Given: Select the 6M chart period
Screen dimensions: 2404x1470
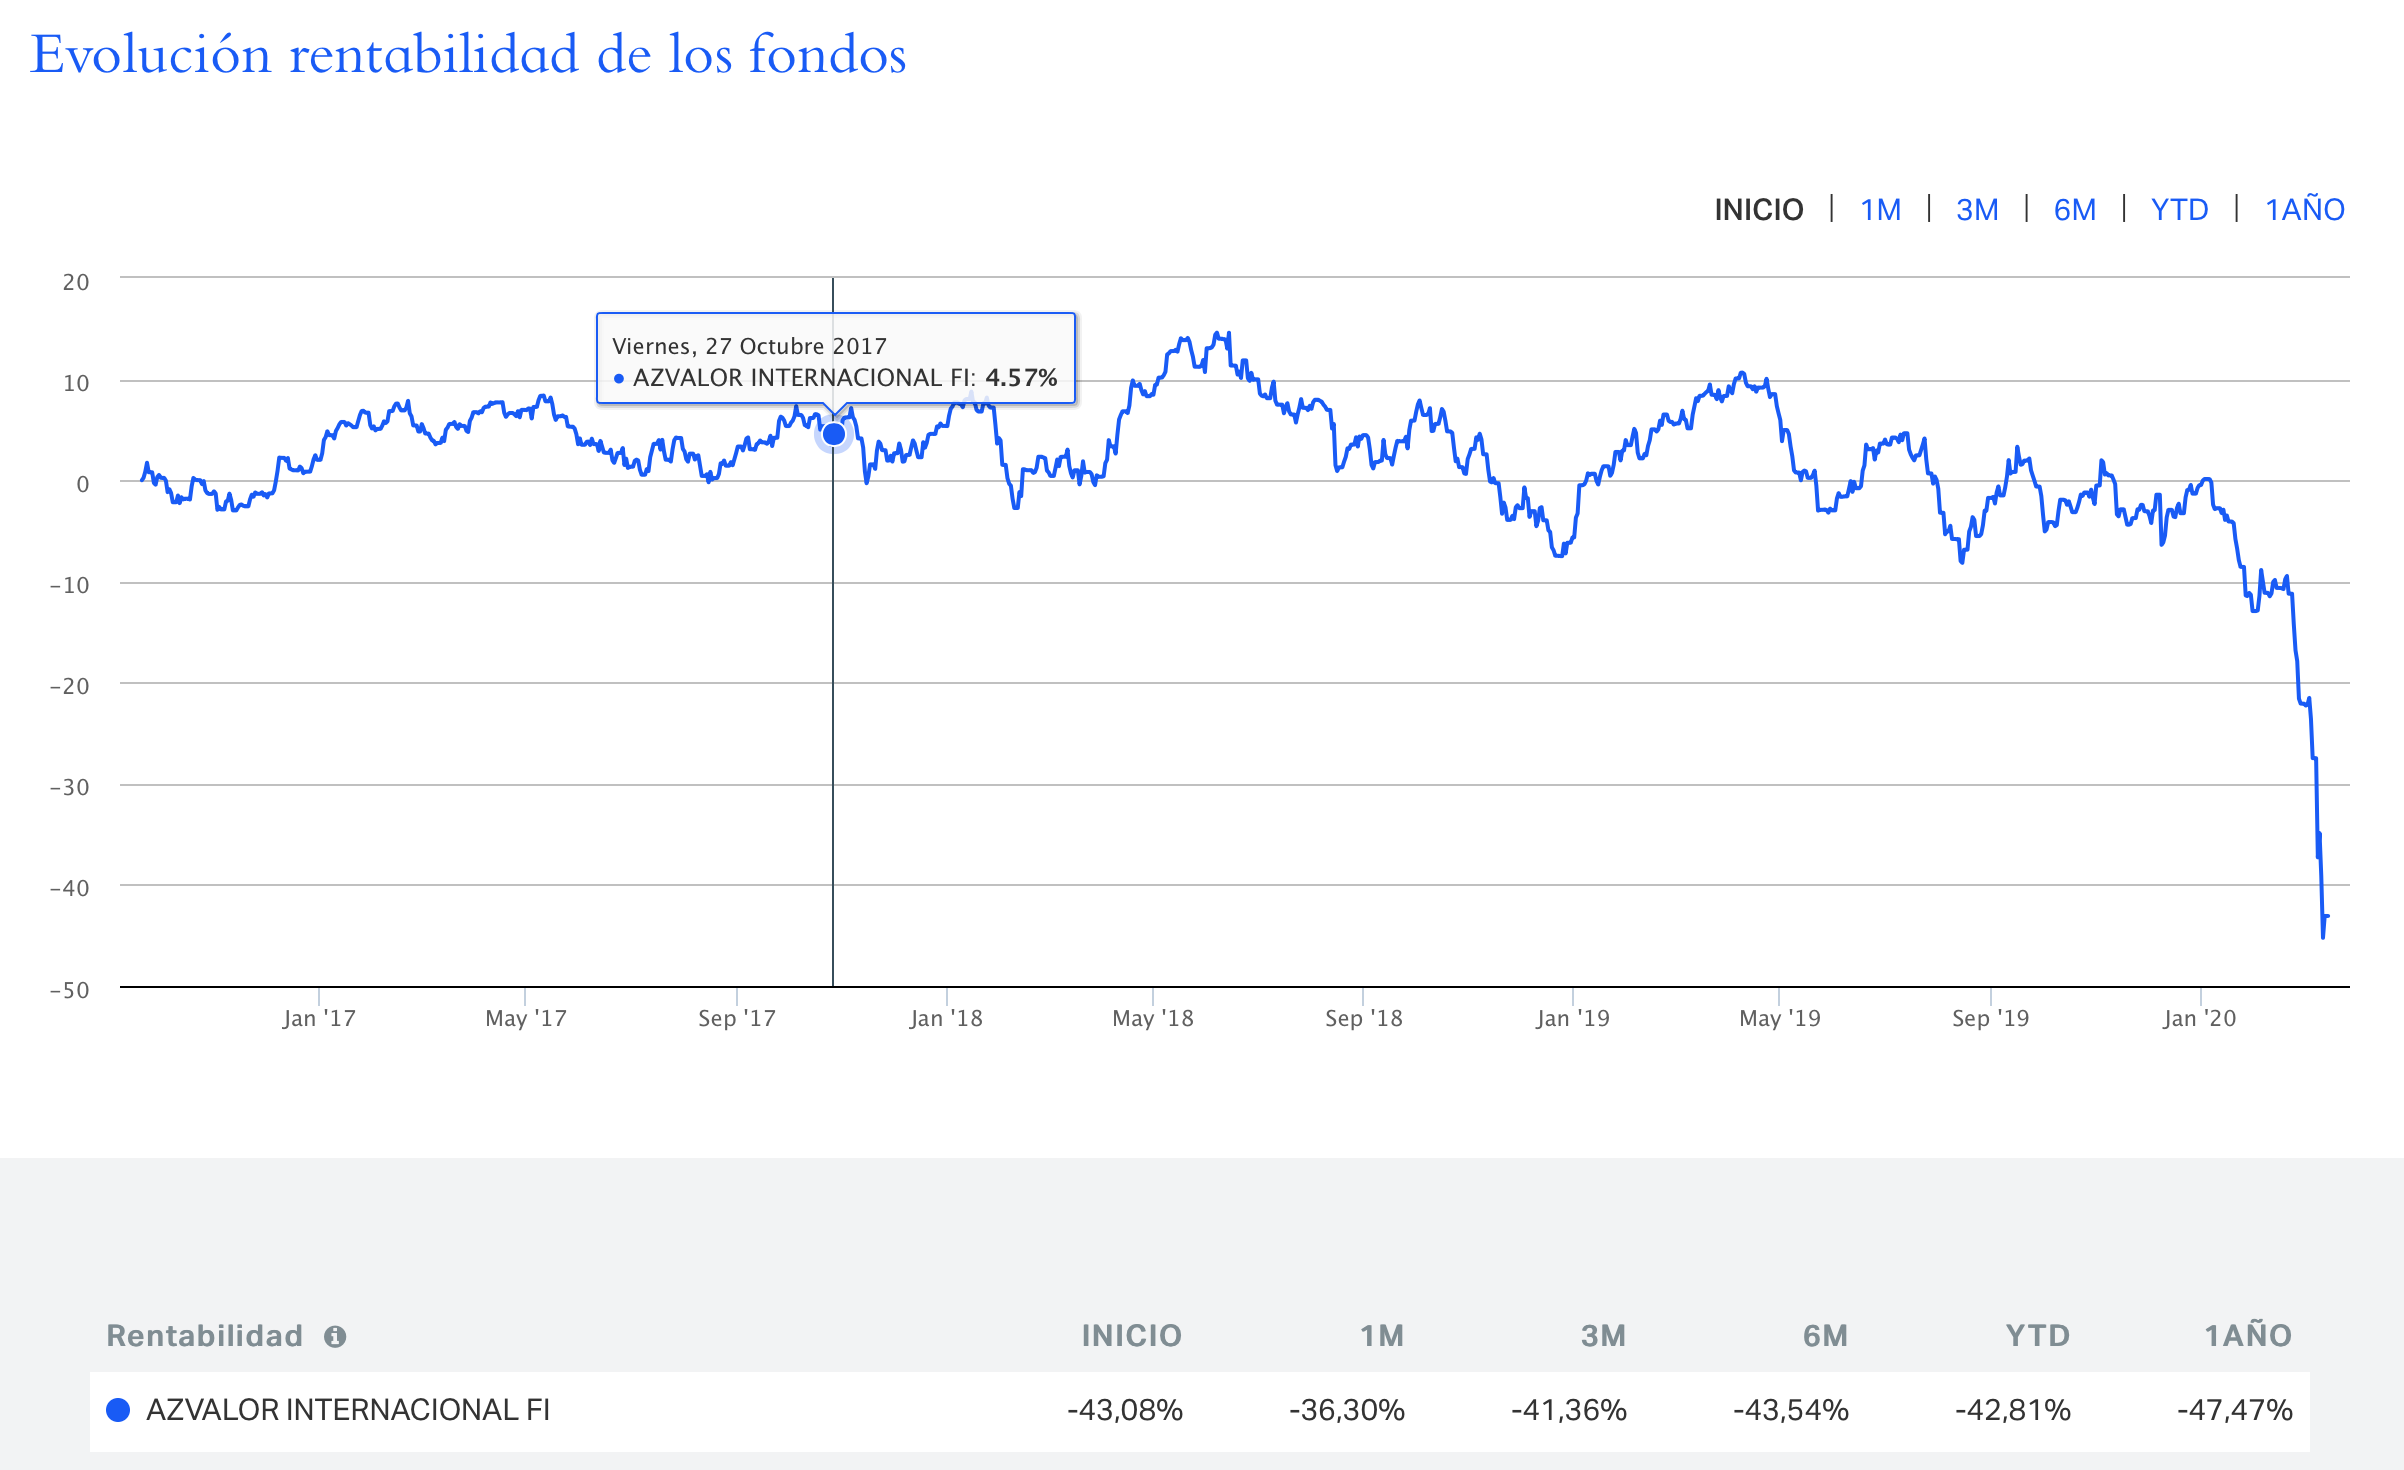Looking at the screenshot, I should tap(2074, 210).
